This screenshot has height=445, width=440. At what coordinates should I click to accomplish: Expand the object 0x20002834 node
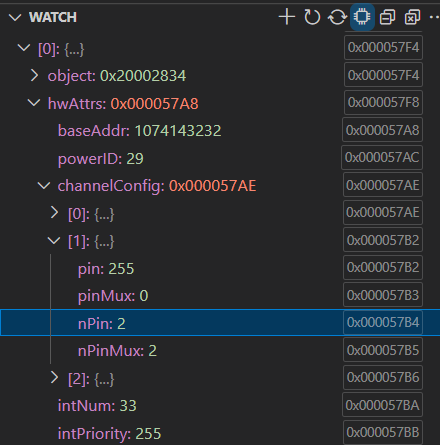(34, 75)
